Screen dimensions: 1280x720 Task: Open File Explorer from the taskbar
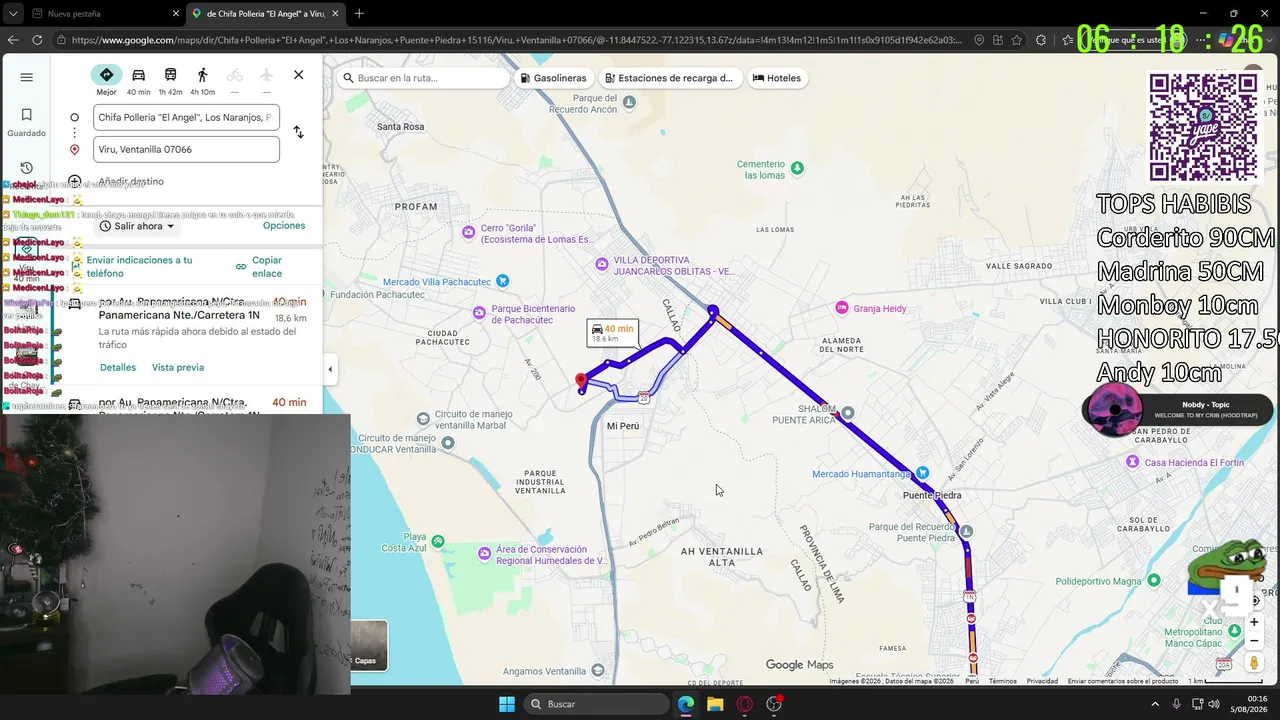(x=715, y=704)
